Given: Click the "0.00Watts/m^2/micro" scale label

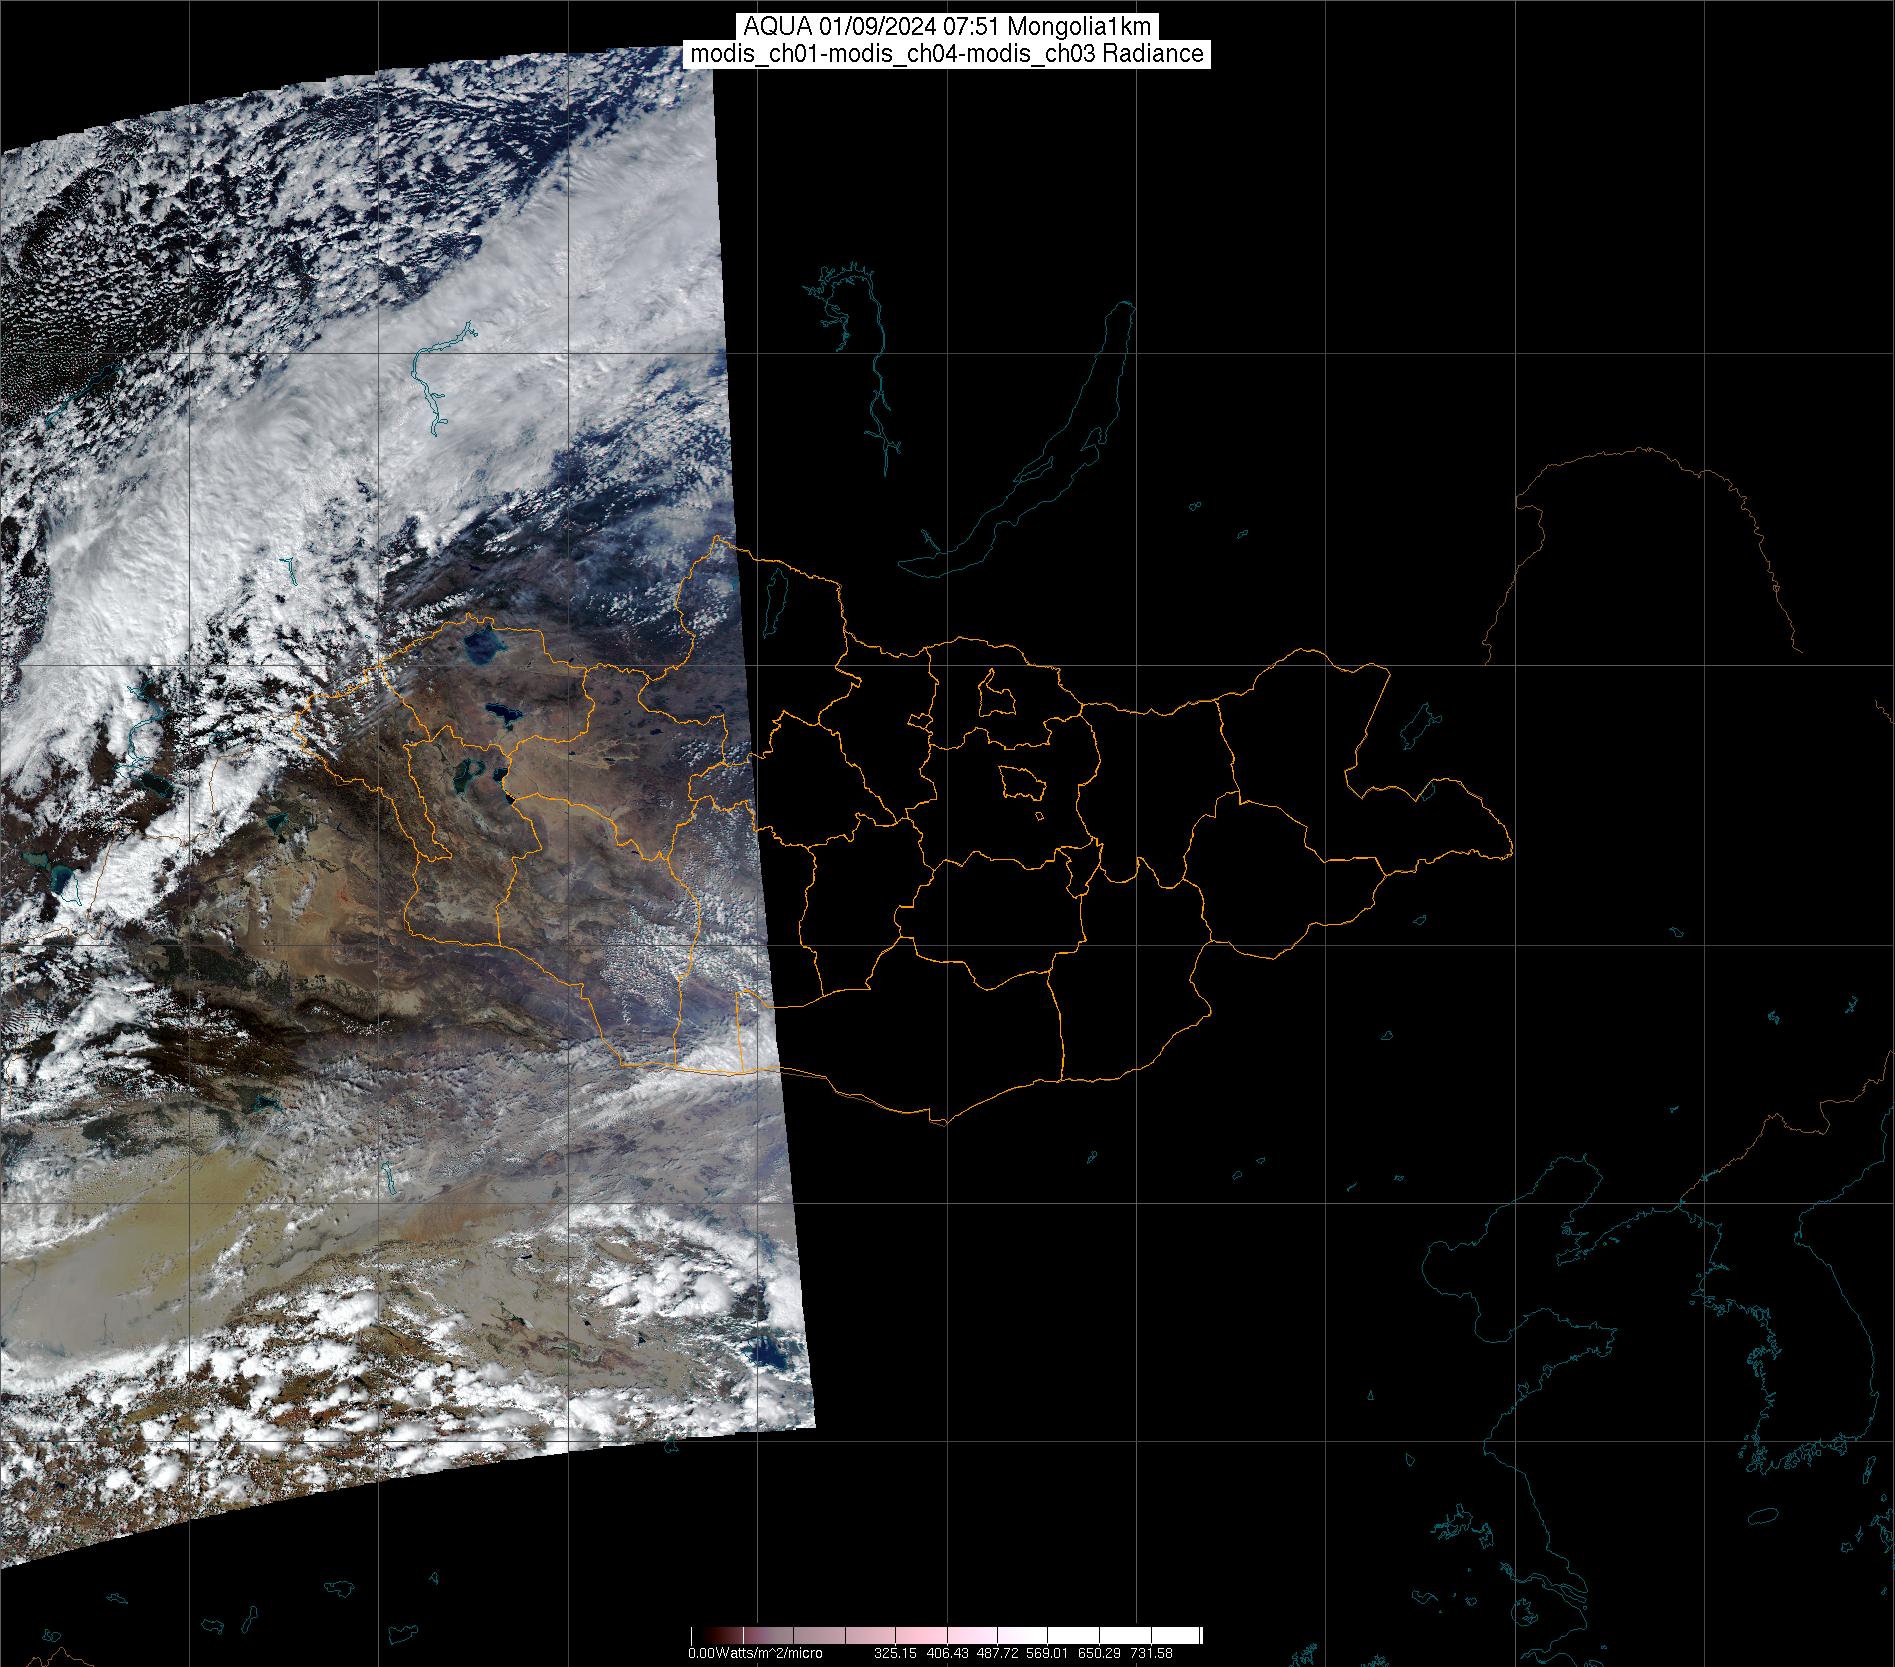Looking at the screenshot, I should (755, 1653).
